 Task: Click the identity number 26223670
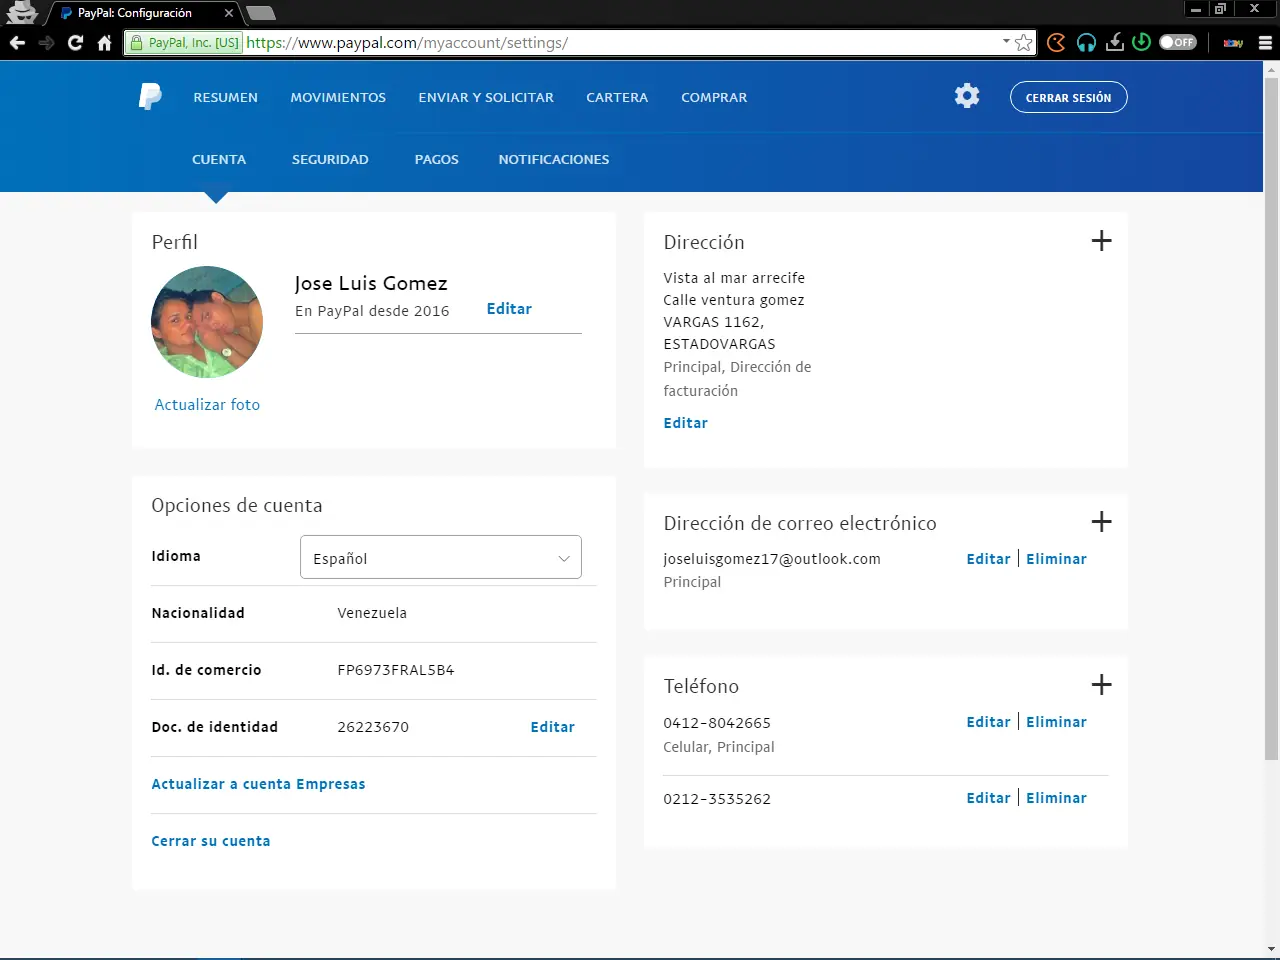(x=373, y=727)
